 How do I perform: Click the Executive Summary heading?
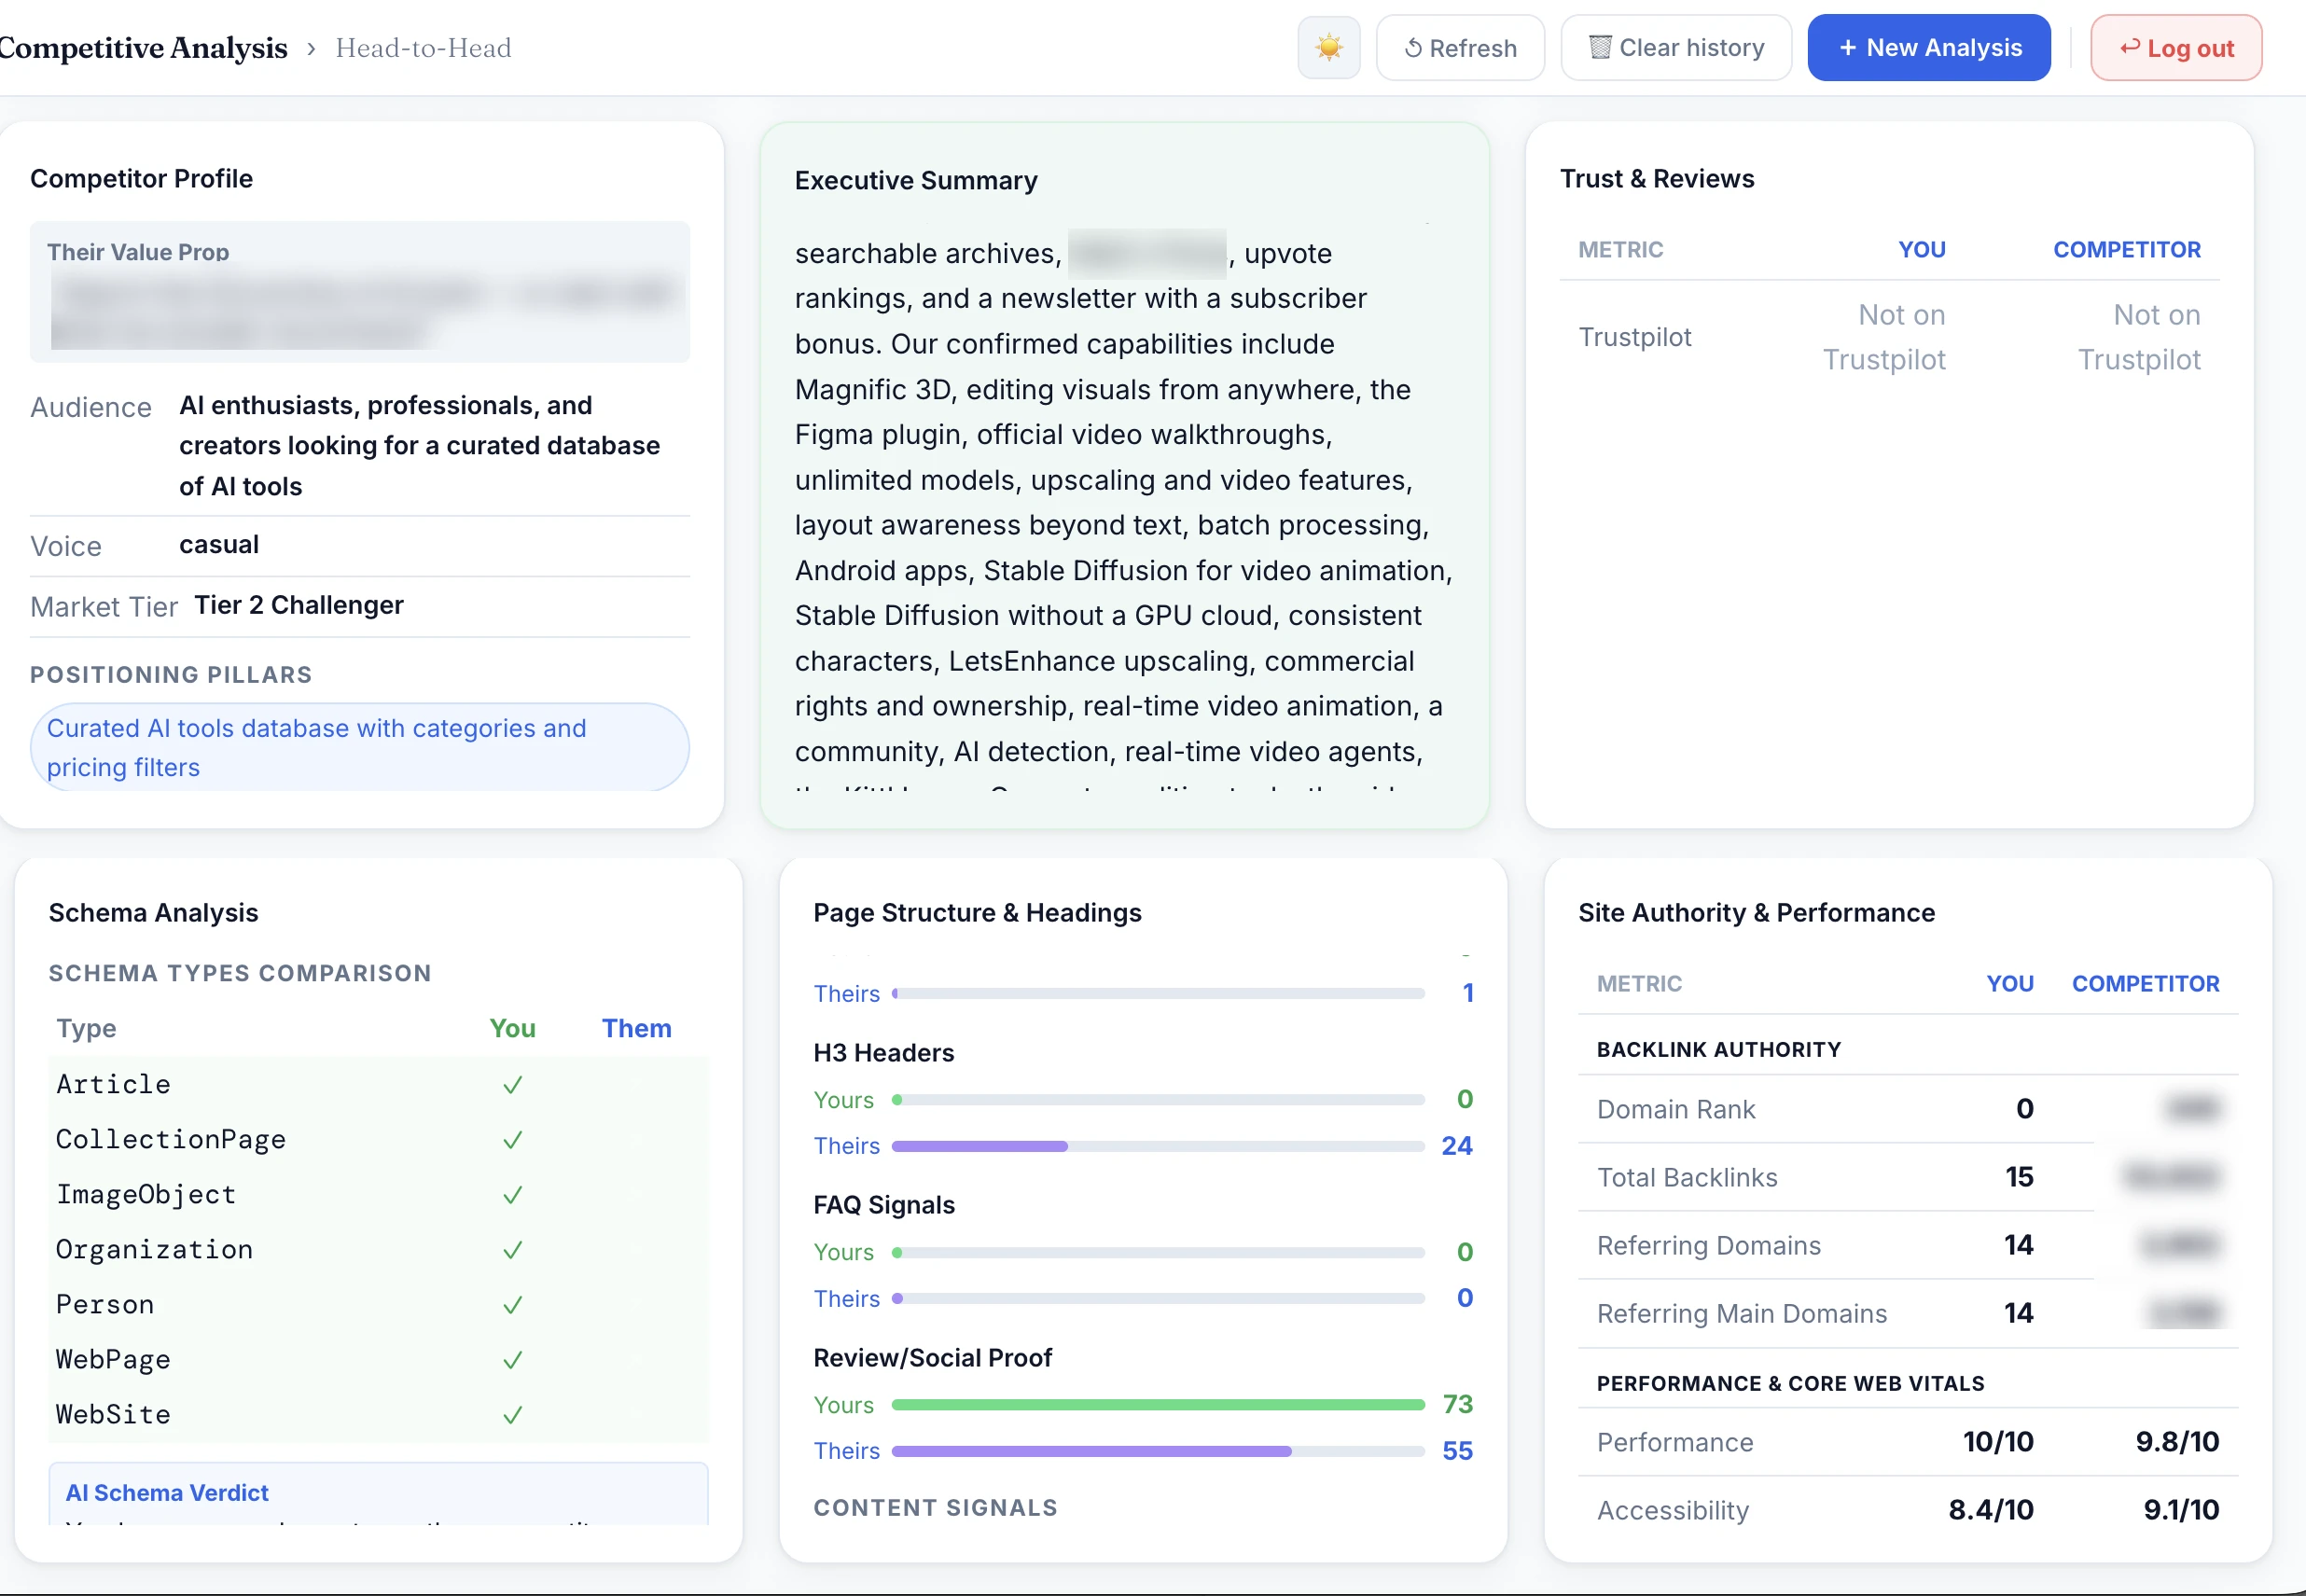click(916, 180)
